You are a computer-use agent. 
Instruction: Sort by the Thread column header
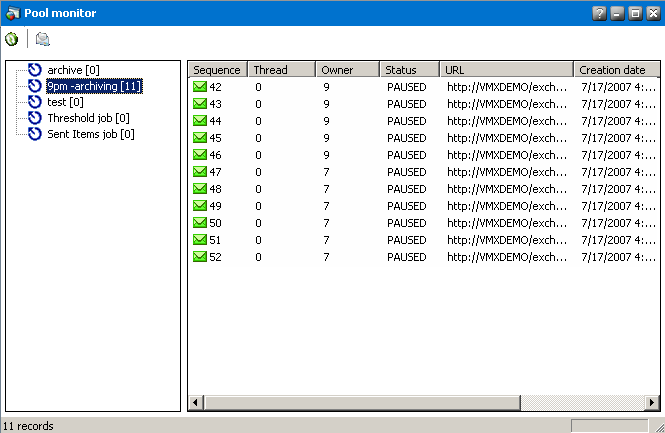coord(282,70)
